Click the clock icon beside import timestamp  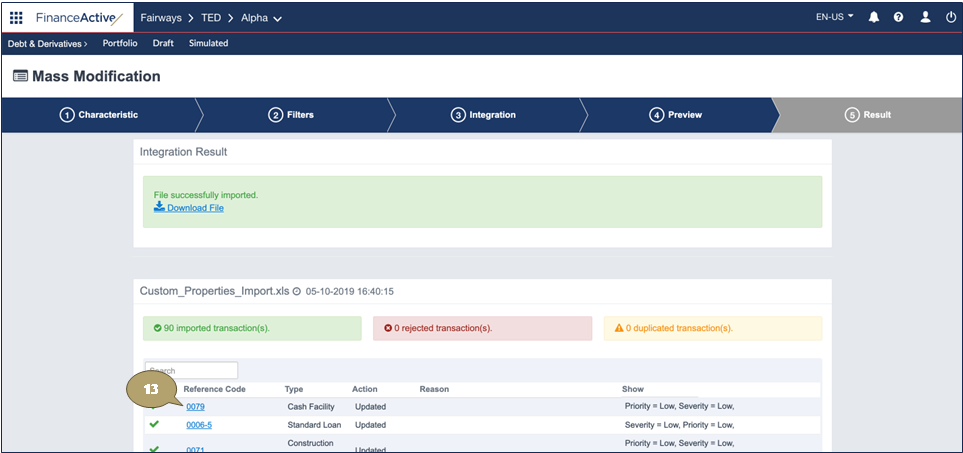point(296,292)
